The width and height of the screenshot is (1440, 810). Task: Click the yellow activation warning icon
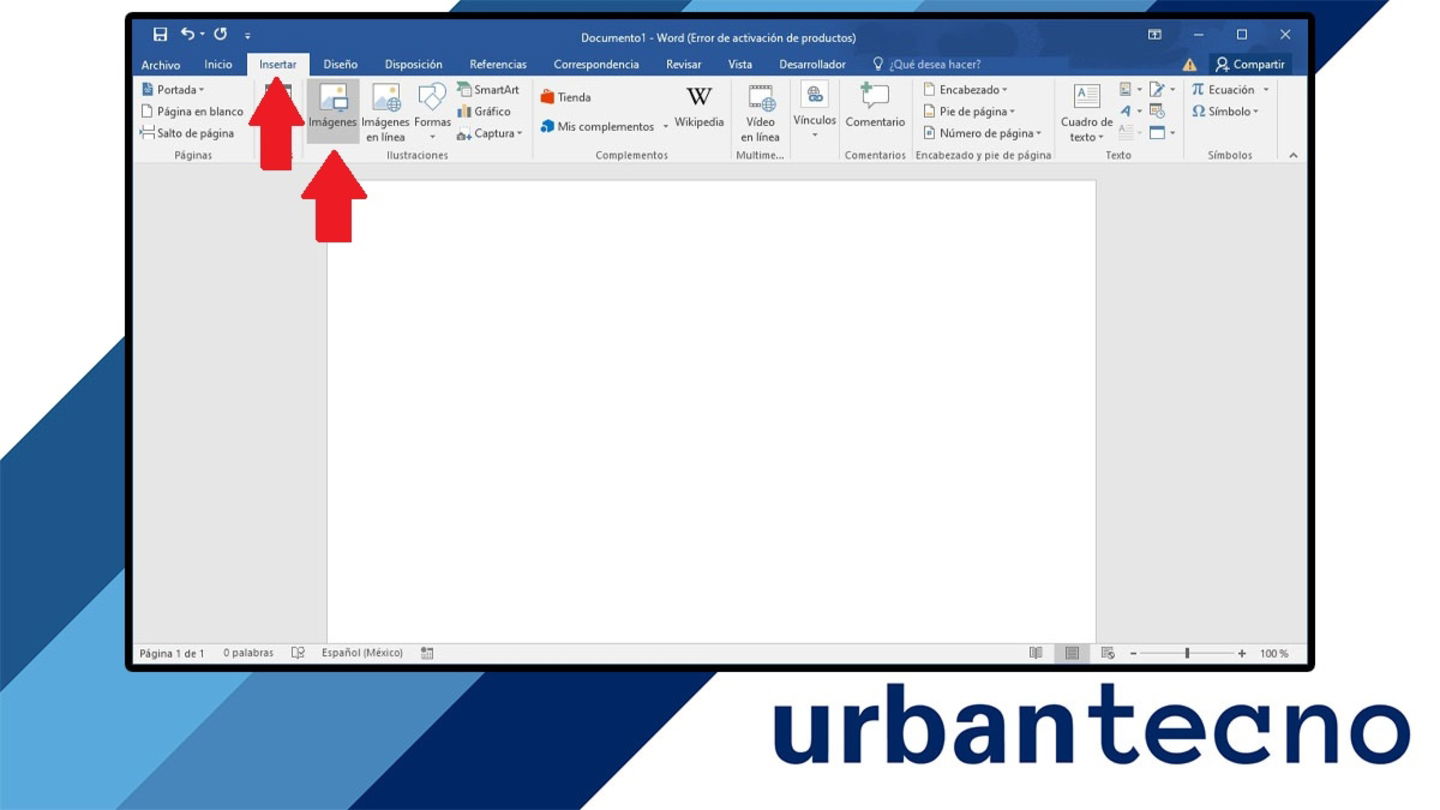[x=1189, y=65]
